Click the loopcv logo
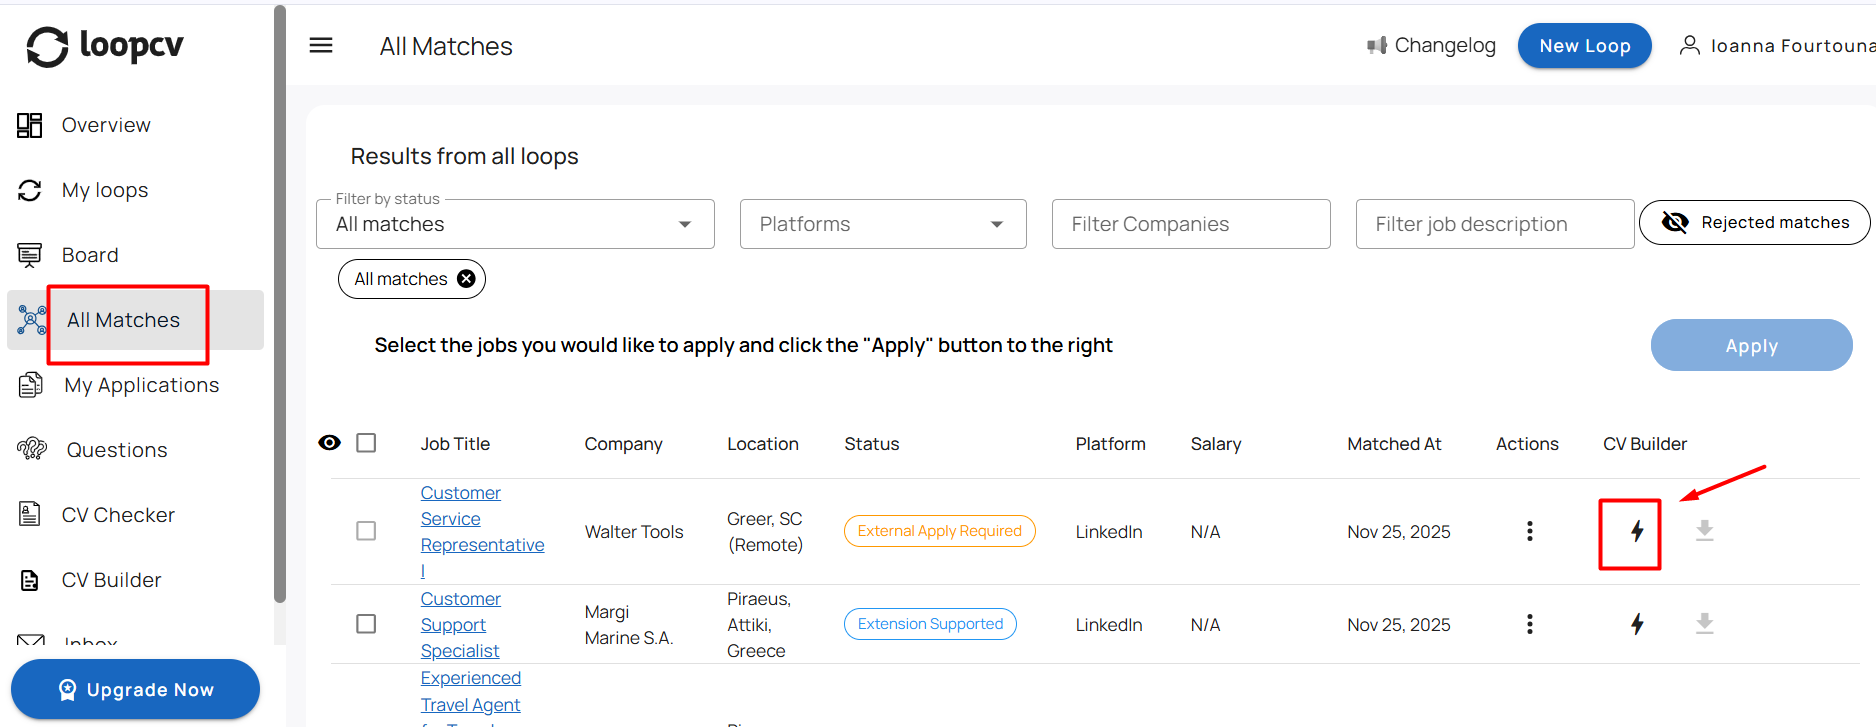 click(105, 46)
